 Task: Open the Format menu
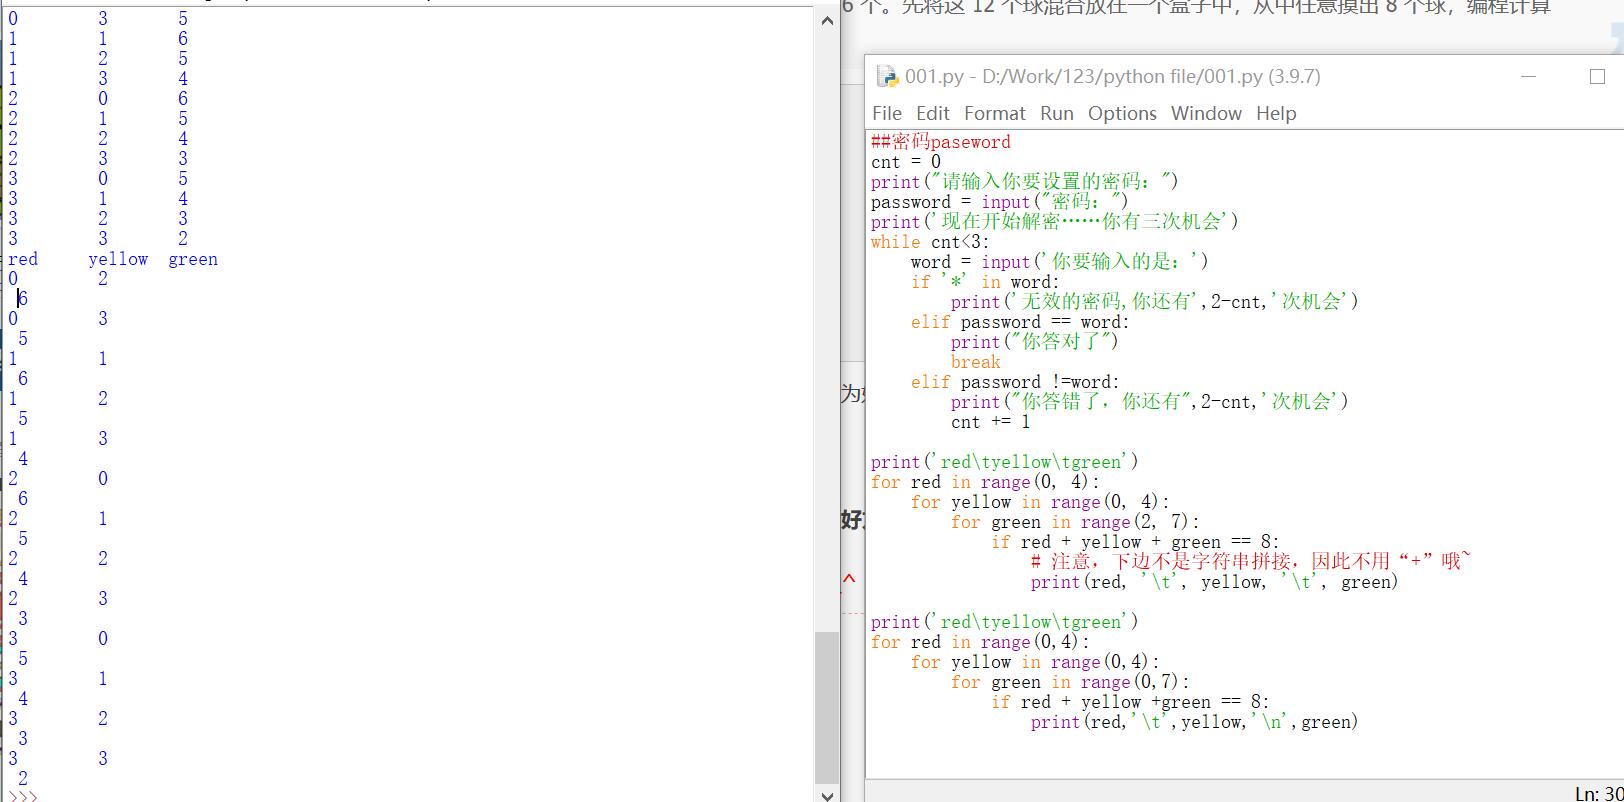point(994,113)
